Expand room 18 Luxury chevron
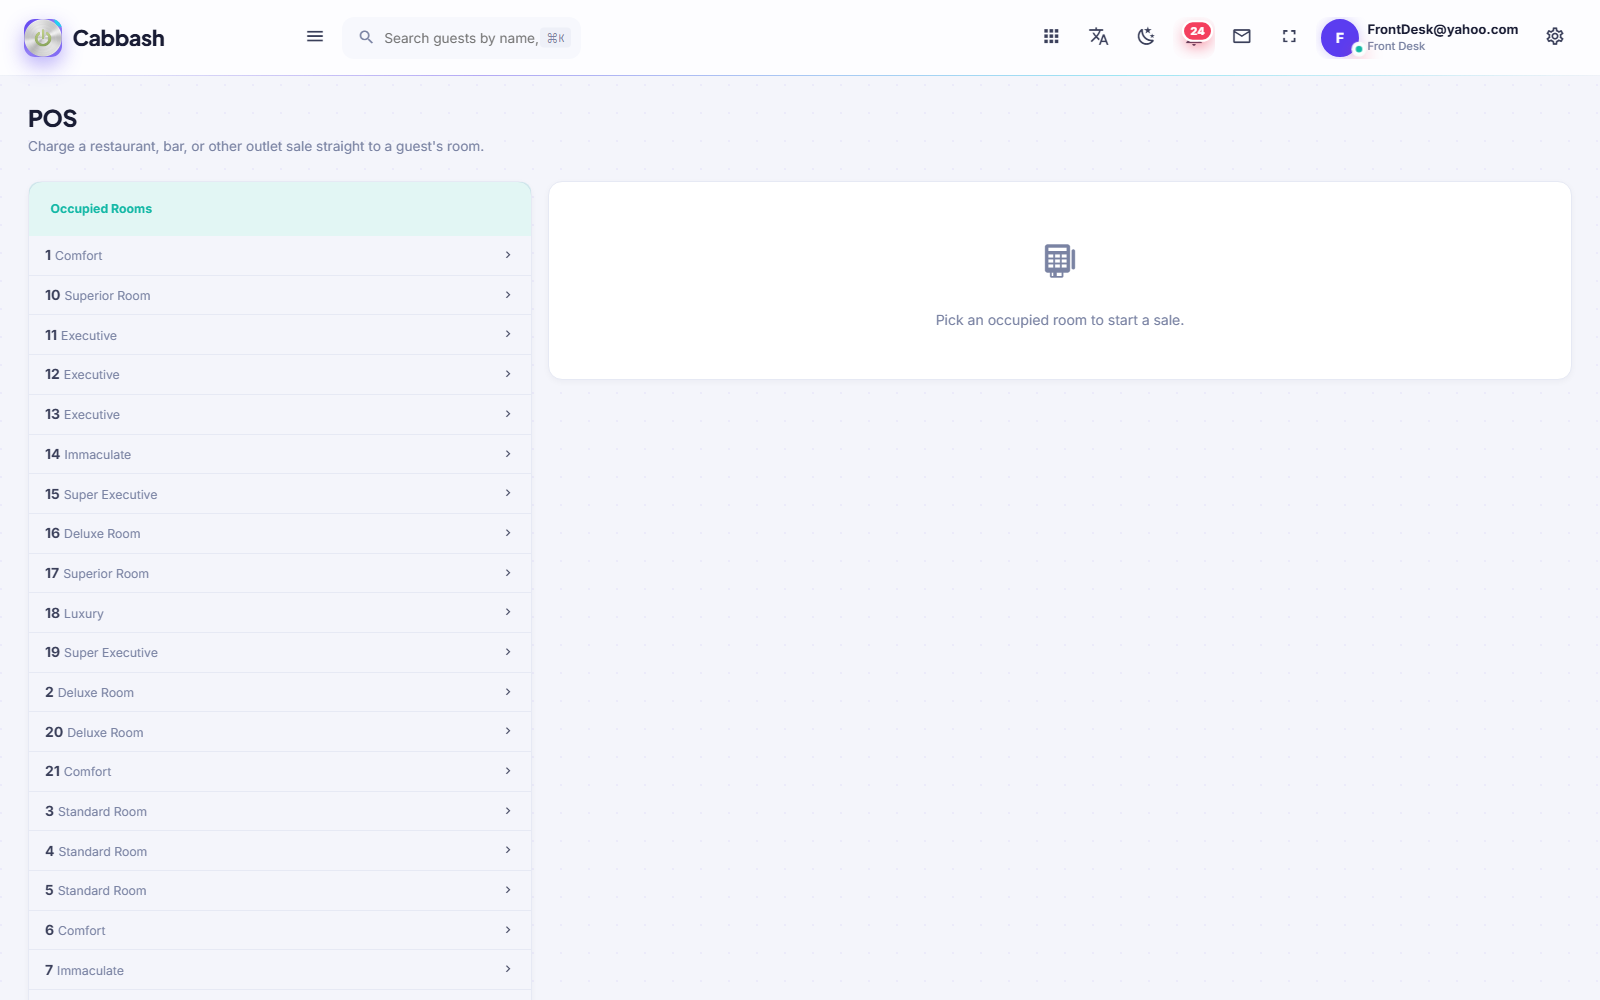The image size is (1600, 1000). pos(508,613)
